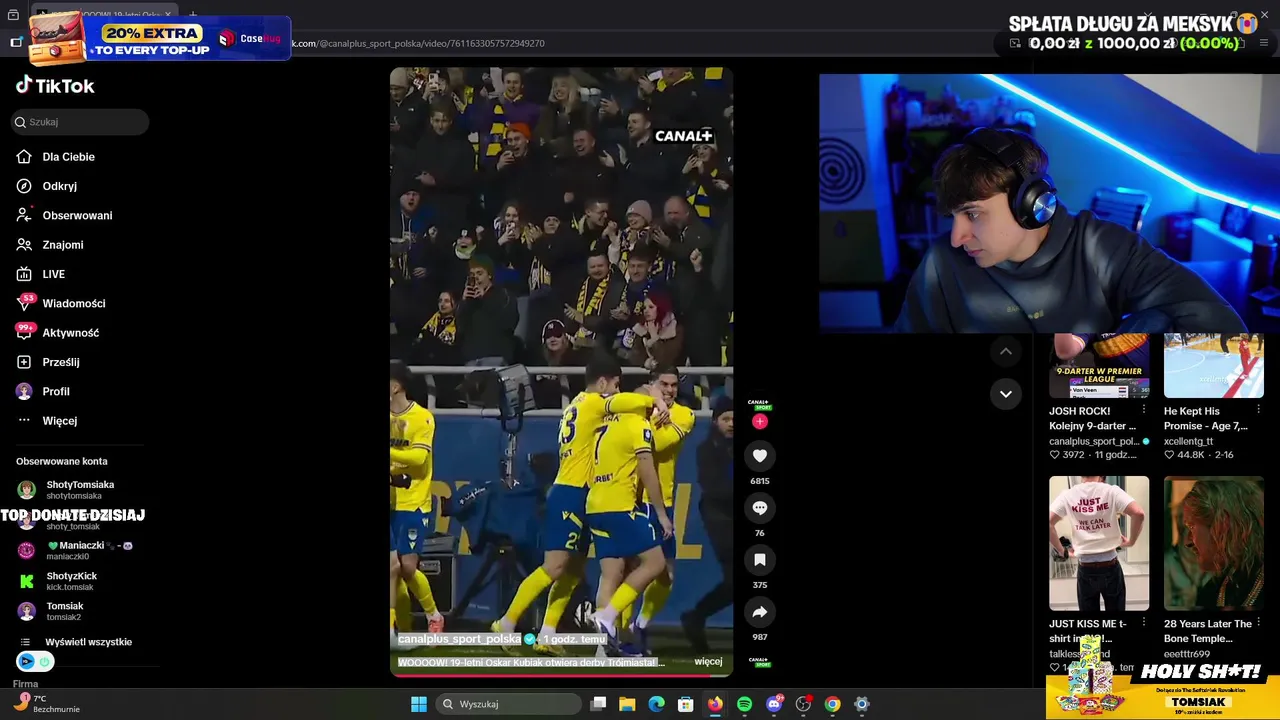
Task: Open Task View on taskbar
Action: (x=598, y=704)
